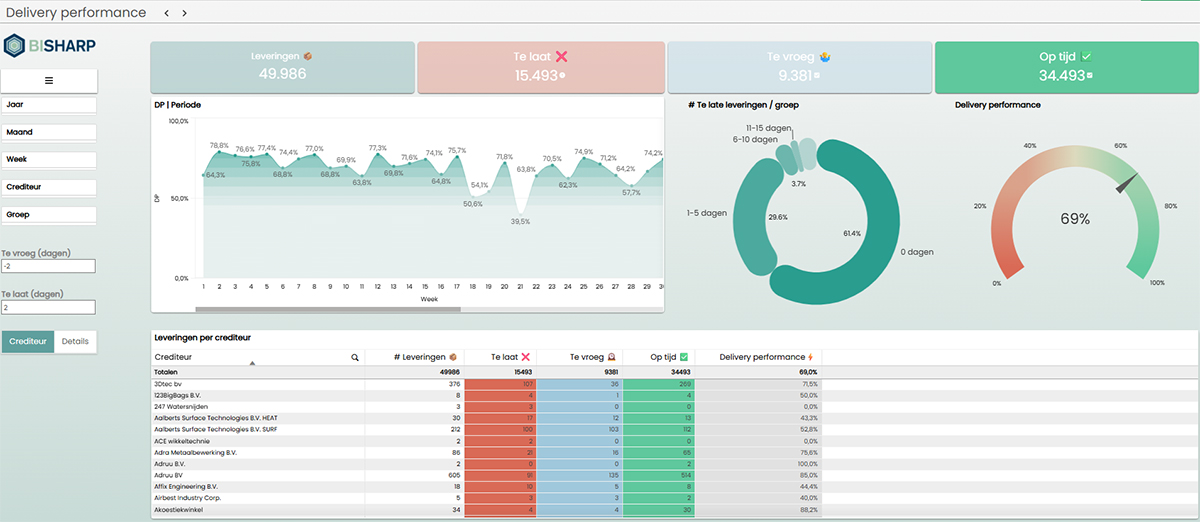Go to the next sheet arrow
The image size is (1200, 522).
(185, 13)
